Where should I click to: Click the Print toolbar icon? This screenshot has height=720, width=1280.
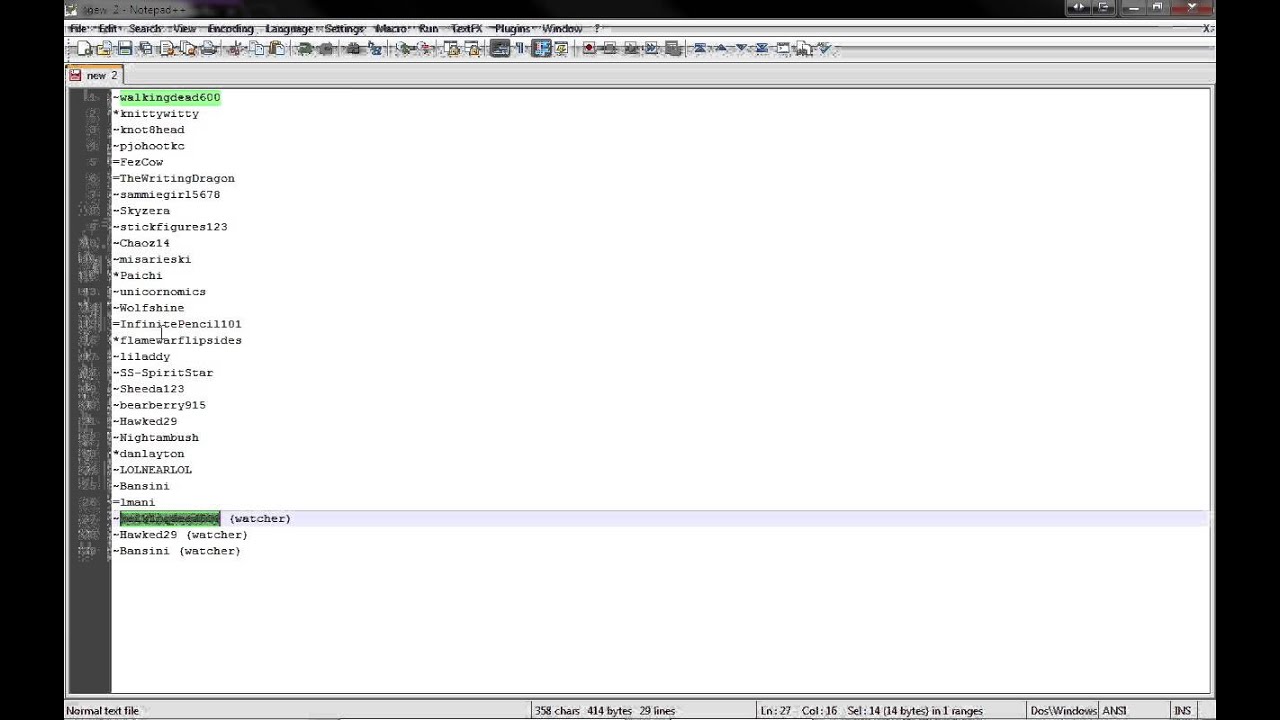coord(208,48)
